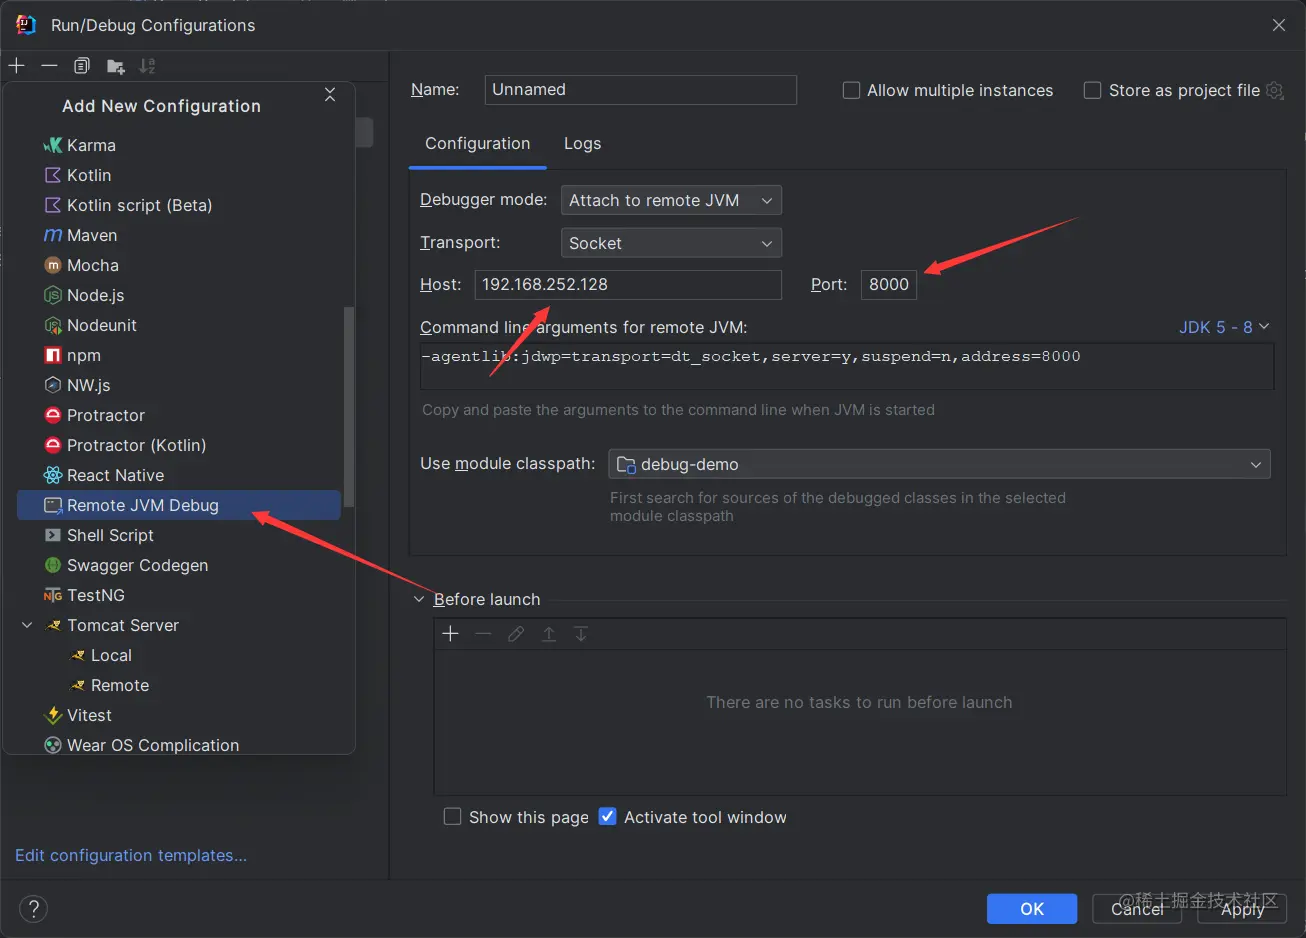Click the Remove Configuration minus icon

49,66
